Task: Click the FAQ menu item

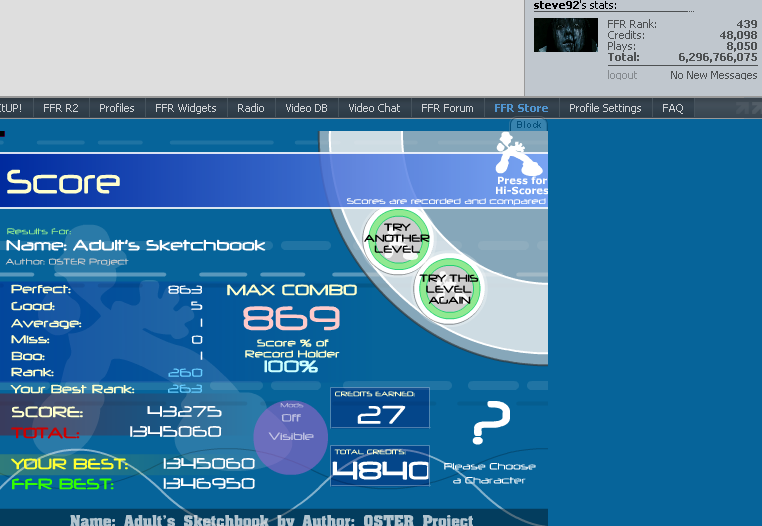Action: 672,108
